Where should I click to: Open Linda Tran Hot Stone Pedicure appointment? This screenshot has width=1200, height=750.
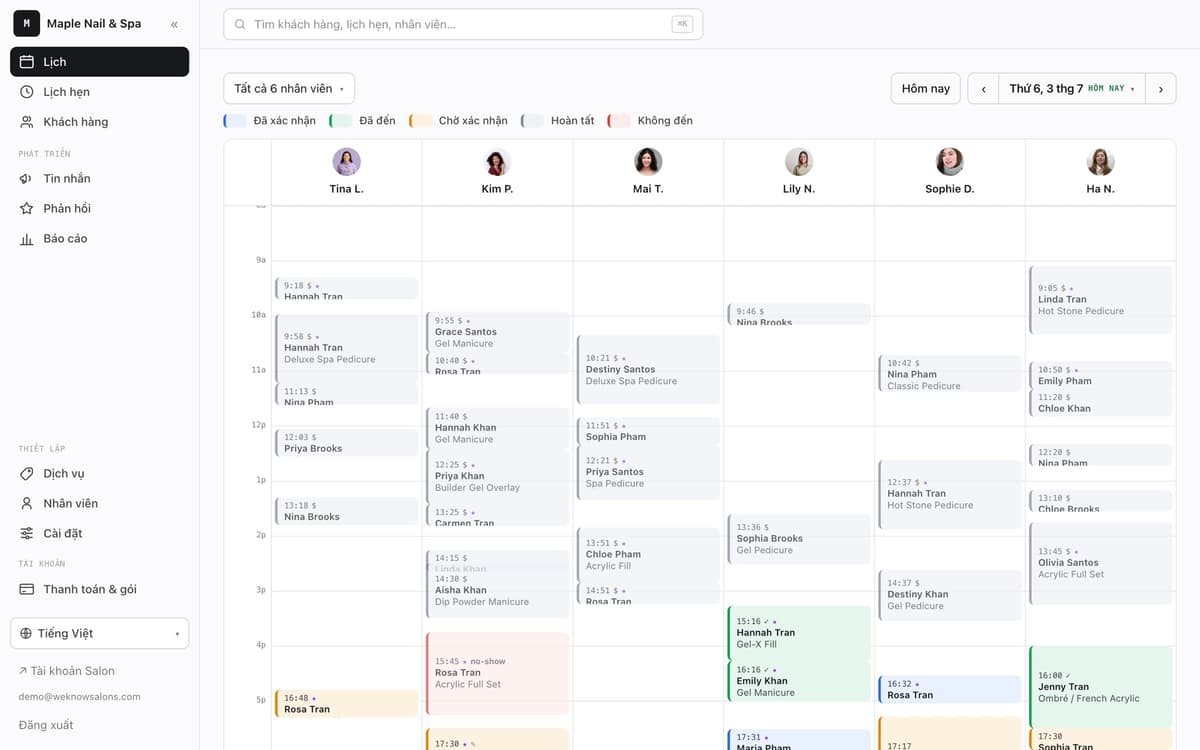1101,300
